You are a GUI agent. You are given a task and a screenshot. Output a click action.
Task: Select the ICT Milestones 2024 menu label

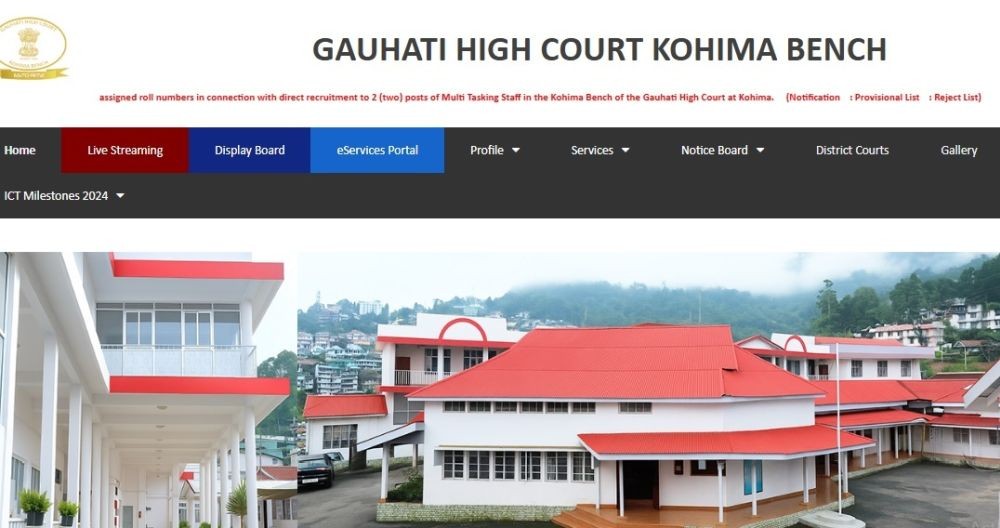click(56, 196)
